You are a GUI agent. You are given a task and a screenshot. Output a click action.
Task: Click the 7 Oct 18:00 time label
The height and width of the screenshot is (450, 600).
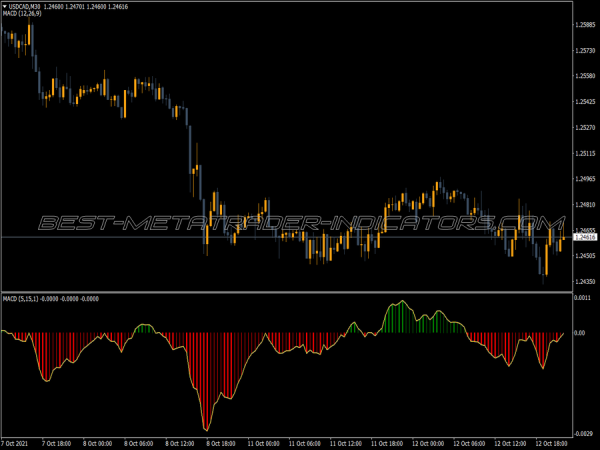56,443
